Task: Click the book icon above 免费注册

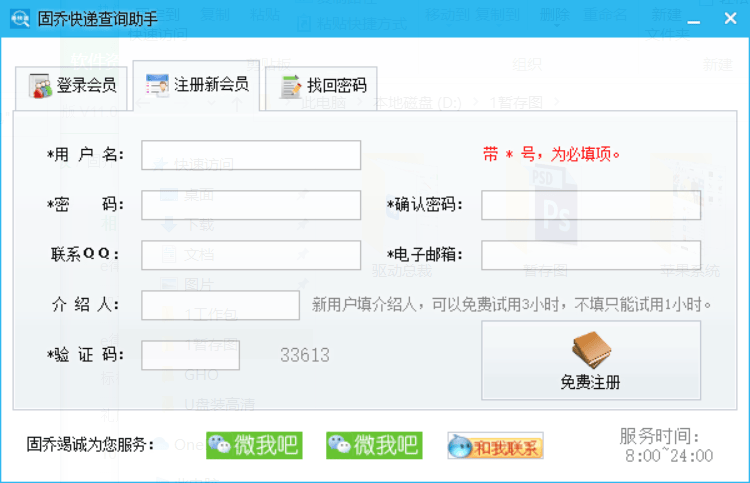Action: coord(591,350)
